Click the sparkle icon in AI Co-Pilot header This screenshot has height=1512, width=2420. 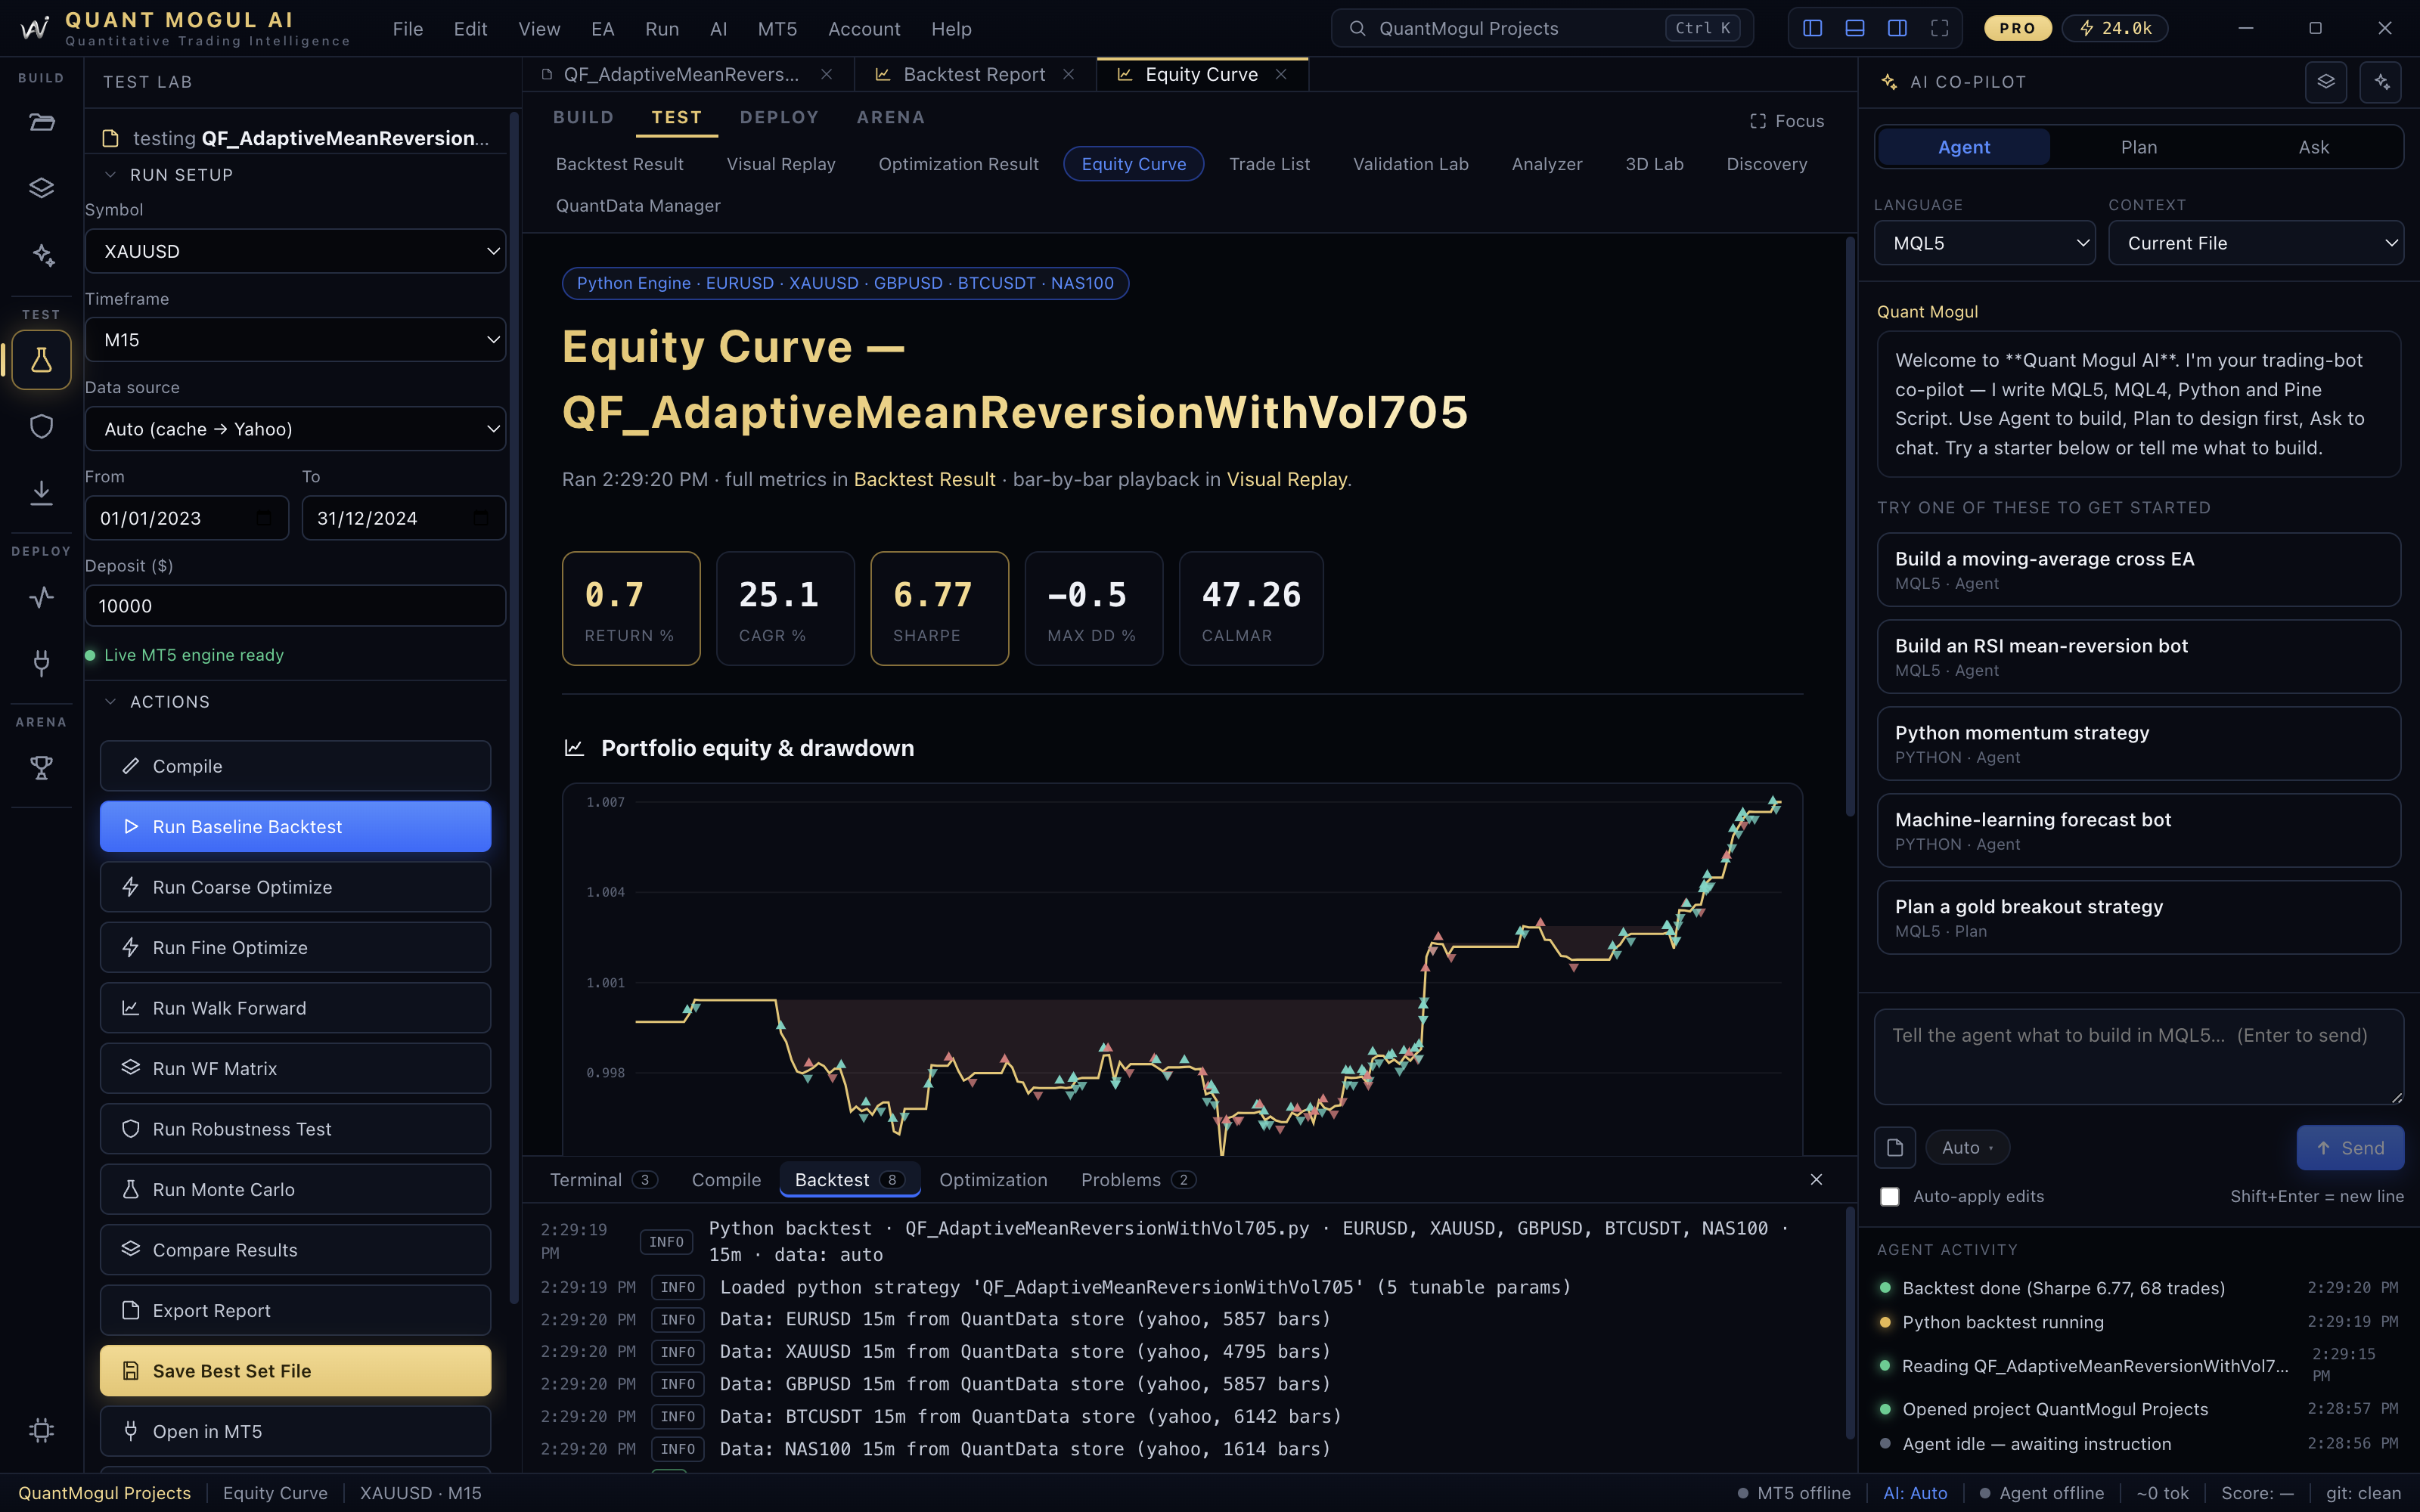(x=2381, y=82)
